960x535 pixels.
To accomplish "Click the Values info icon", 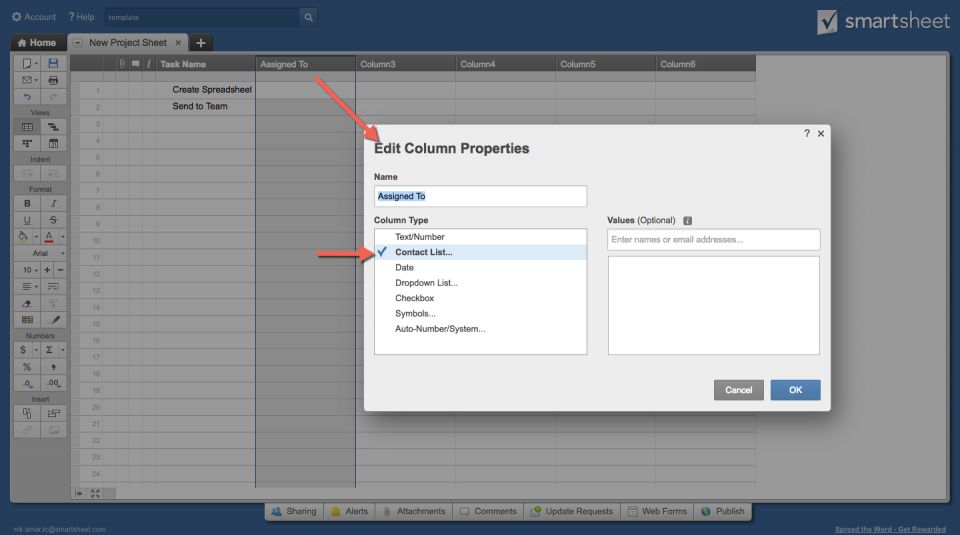I will point(688,220).
